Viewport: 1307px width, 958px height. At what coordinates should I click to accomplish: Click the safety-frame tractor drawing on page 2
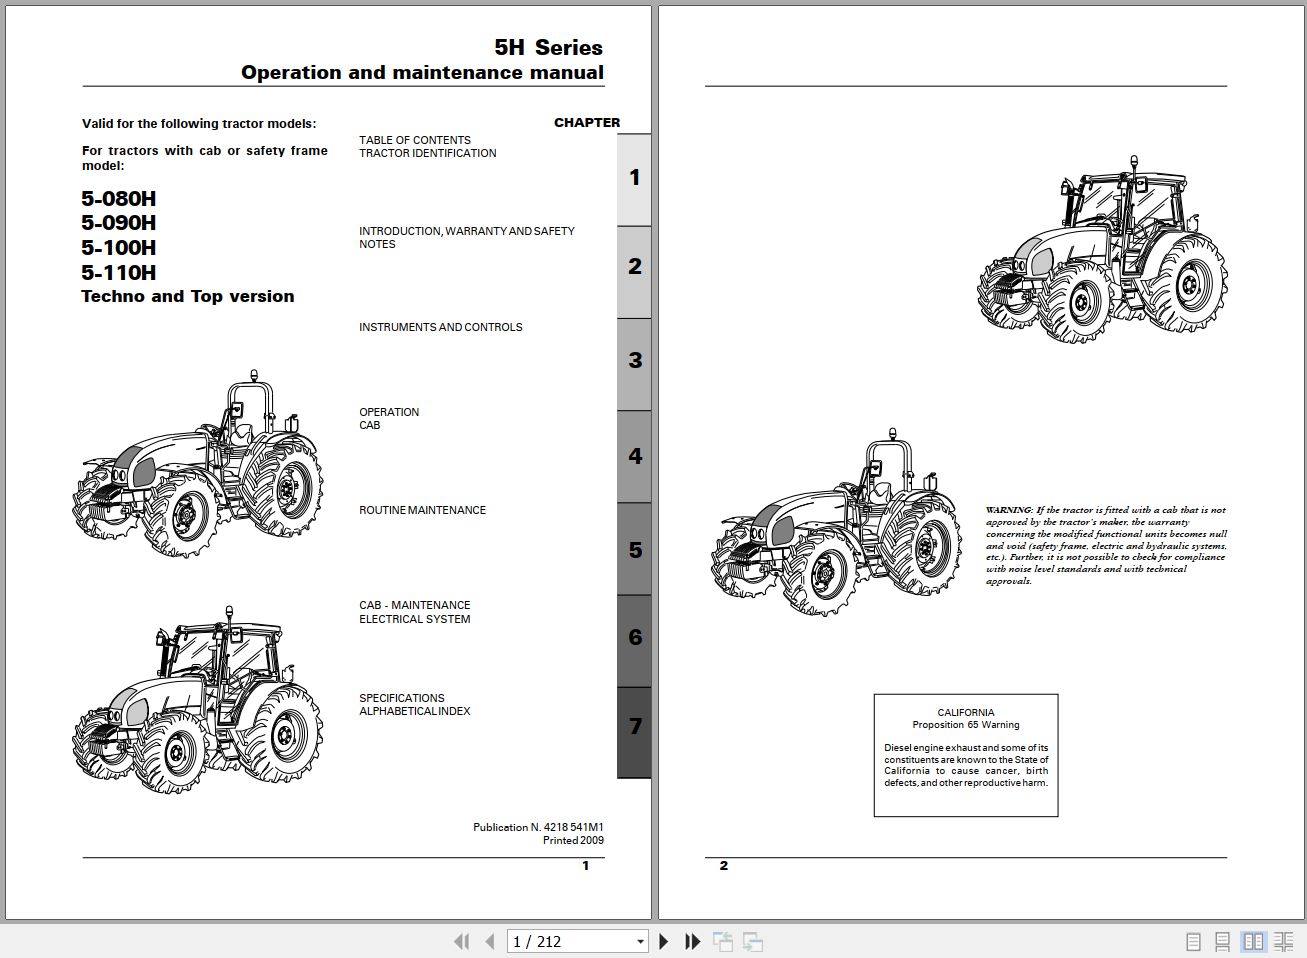[x=838, y=522]
